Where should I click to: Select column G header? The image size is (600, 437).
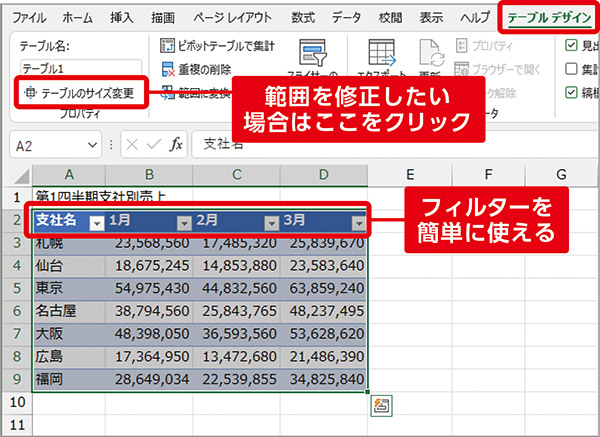[561, 175]
